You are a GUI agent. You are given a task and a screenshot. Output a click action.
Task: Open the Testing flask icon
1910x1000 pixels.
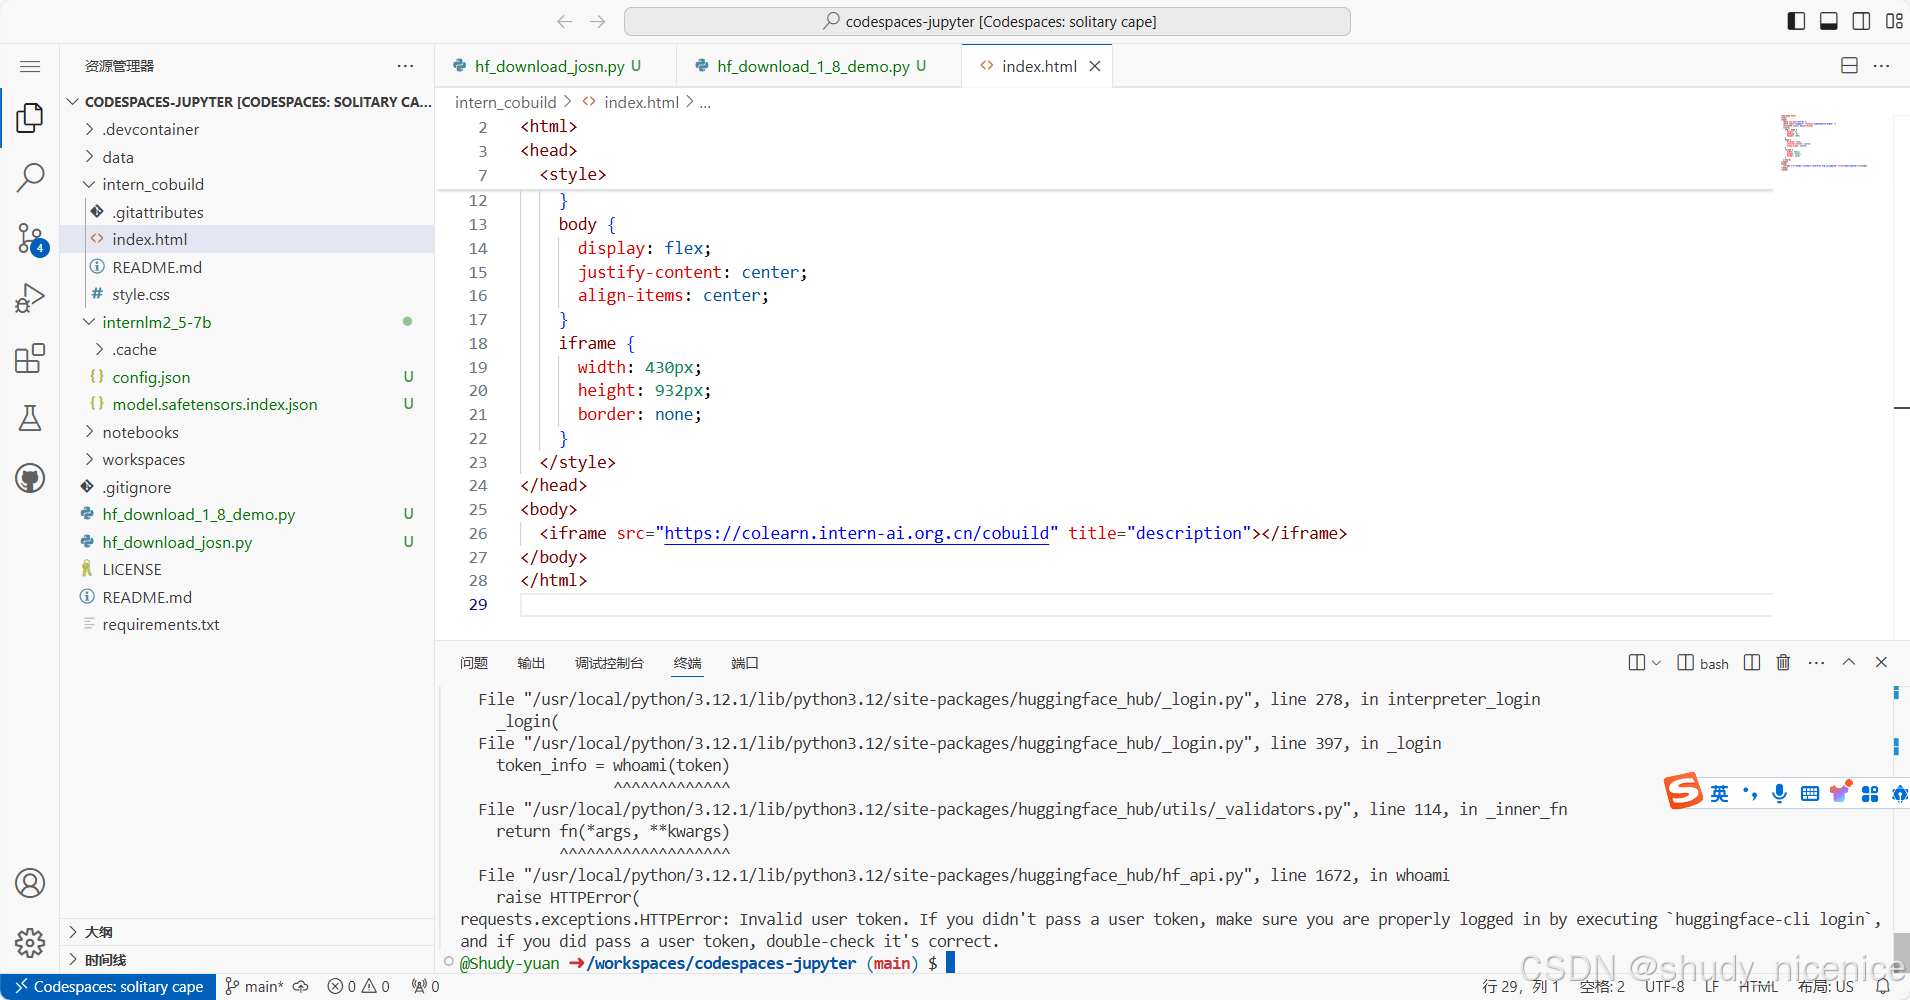pos(30,418)
